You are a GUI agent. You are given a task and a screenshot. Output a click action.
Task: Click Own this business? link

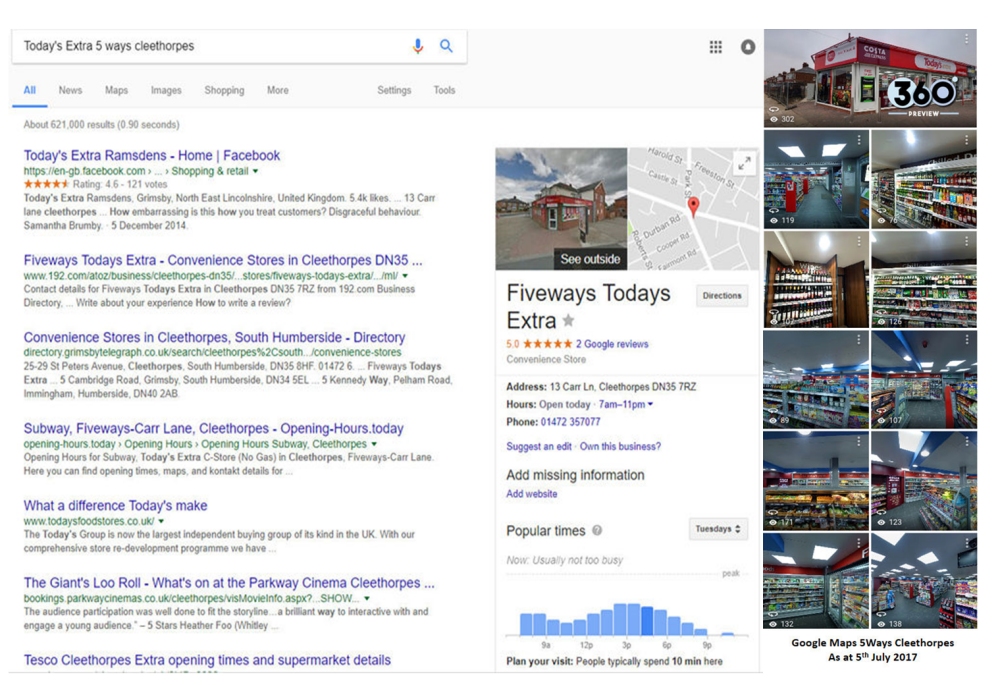pyautogui.click(x=620, y=446)
